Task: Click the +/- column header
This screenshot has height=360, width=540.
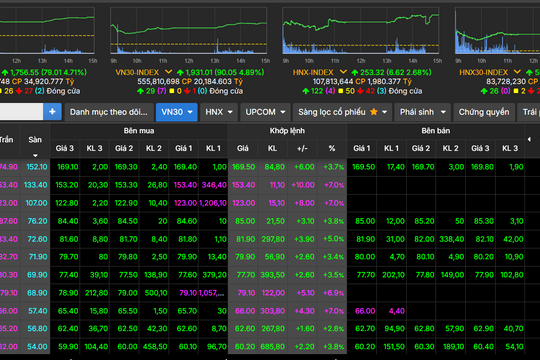Action: click(x=302, y=148)
